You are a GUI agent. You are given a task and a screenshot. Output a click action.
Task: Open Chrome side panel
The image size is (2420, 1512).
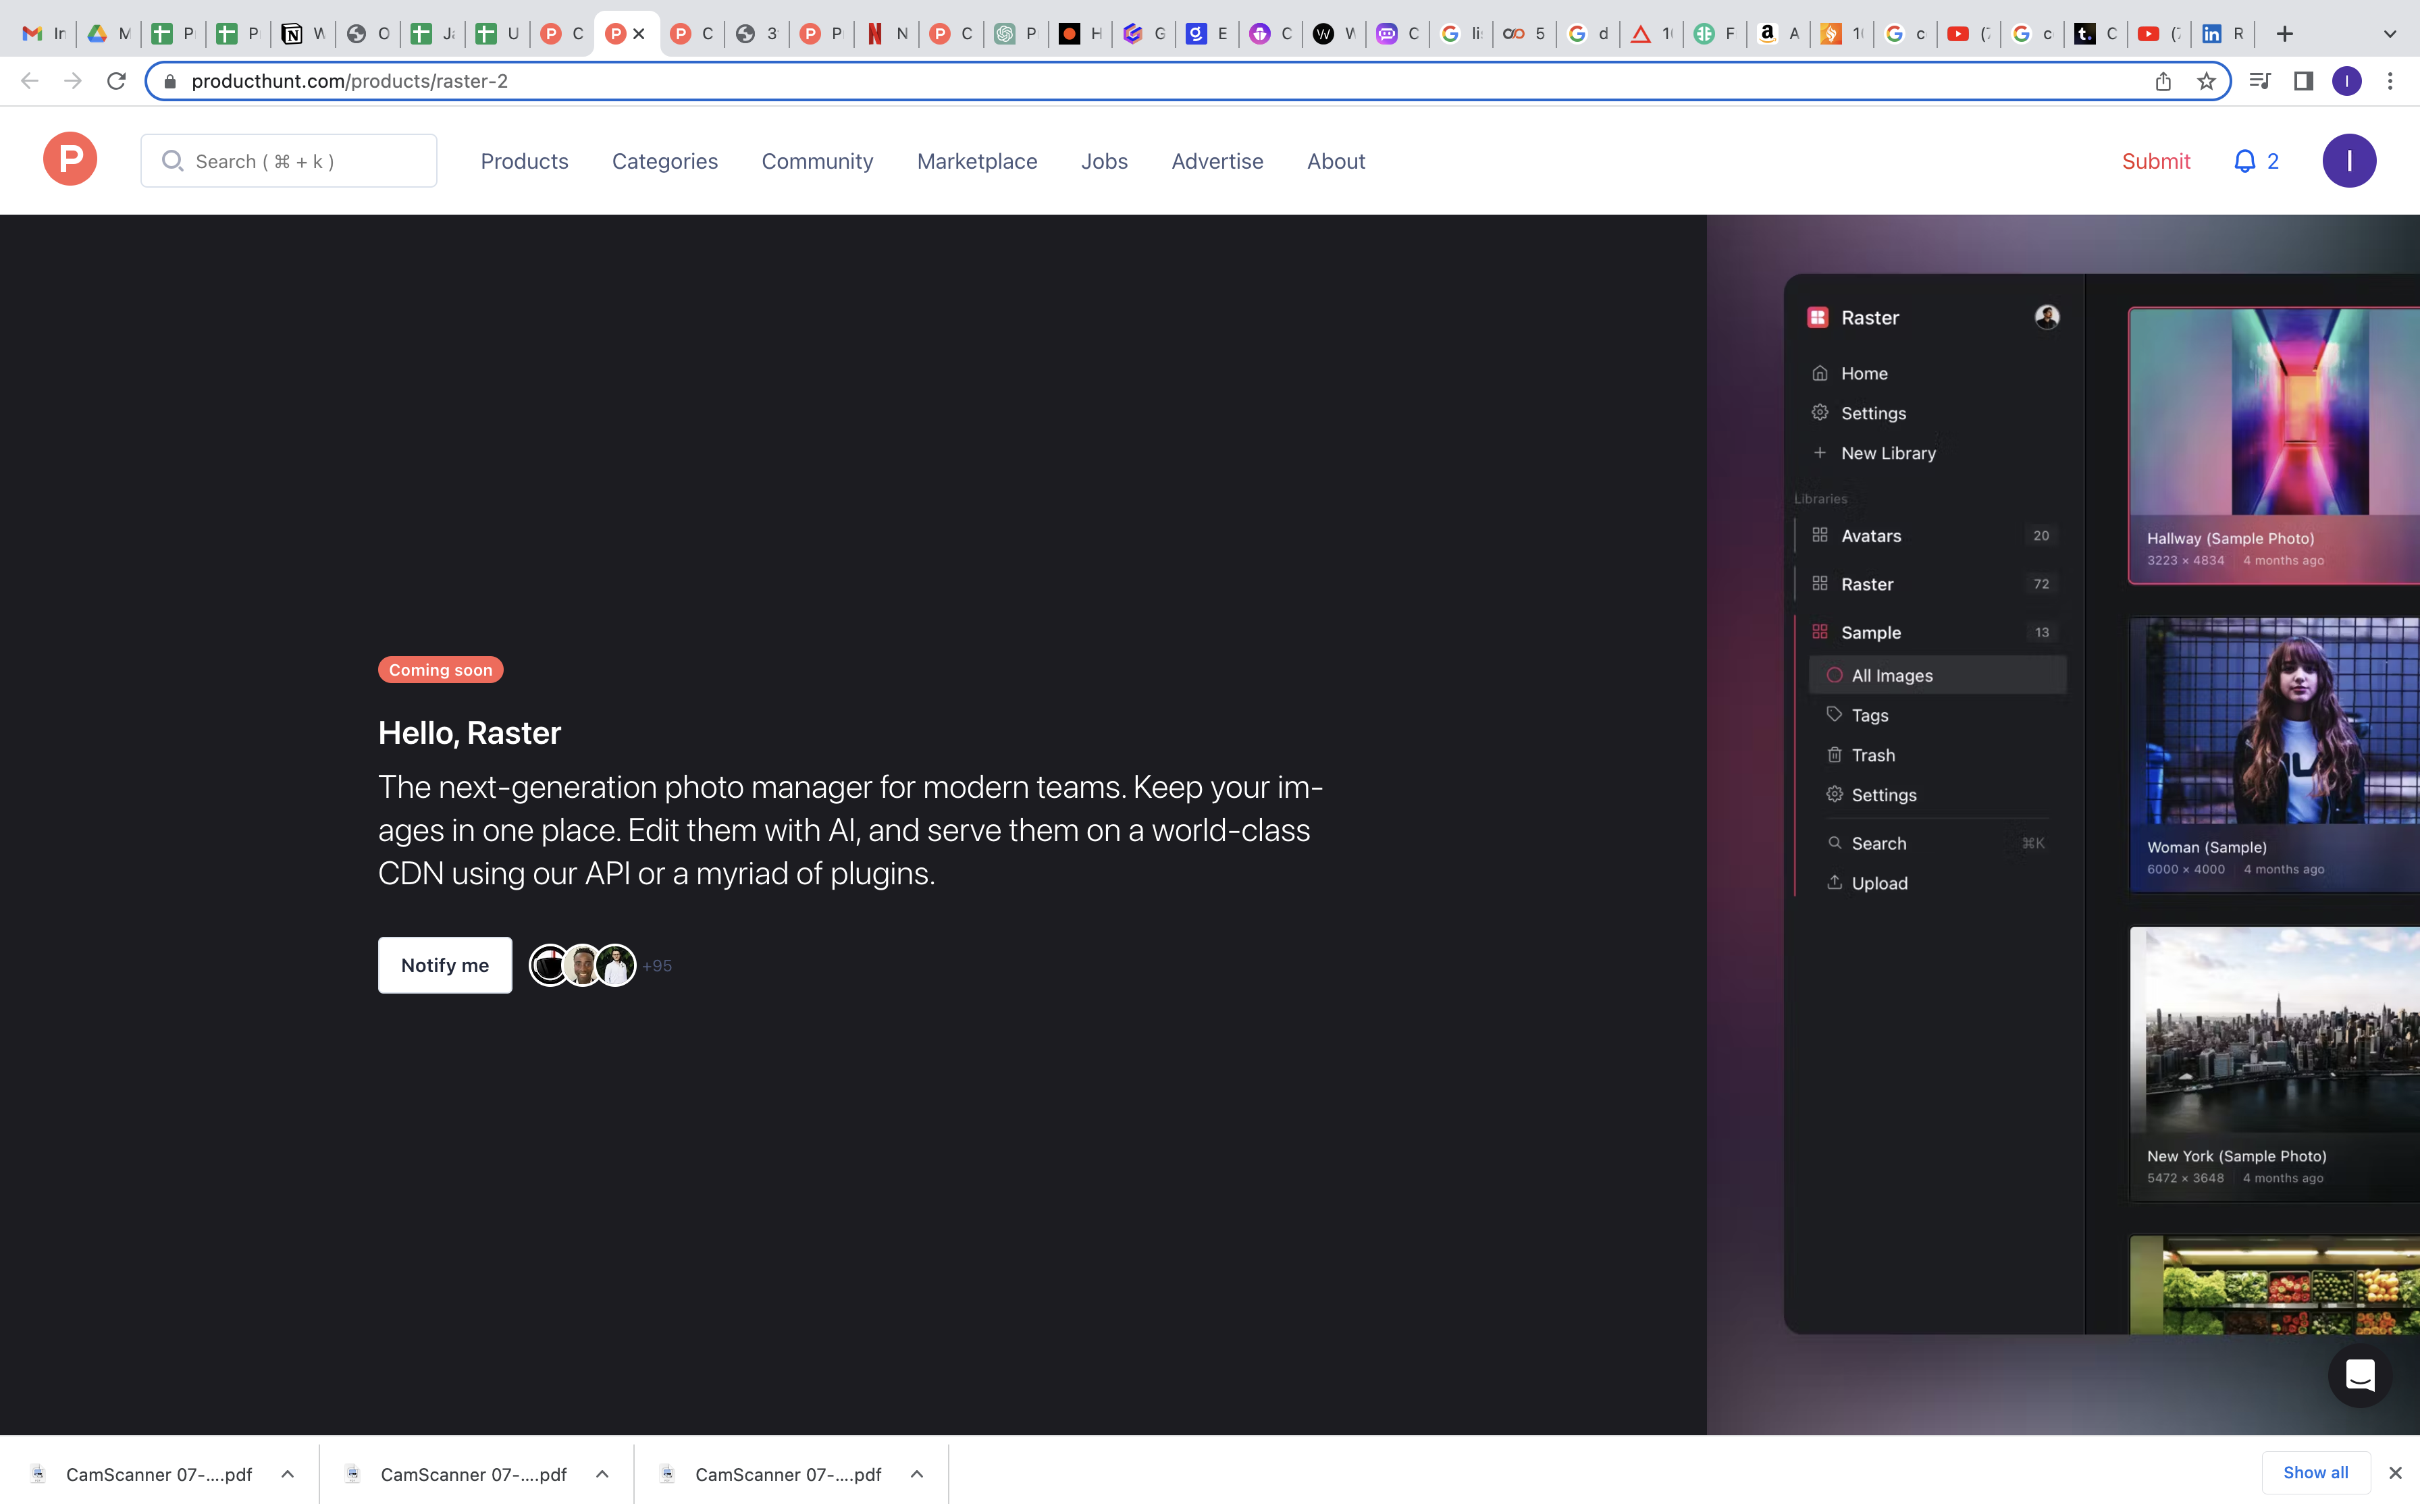click(x=2303, y=81)
